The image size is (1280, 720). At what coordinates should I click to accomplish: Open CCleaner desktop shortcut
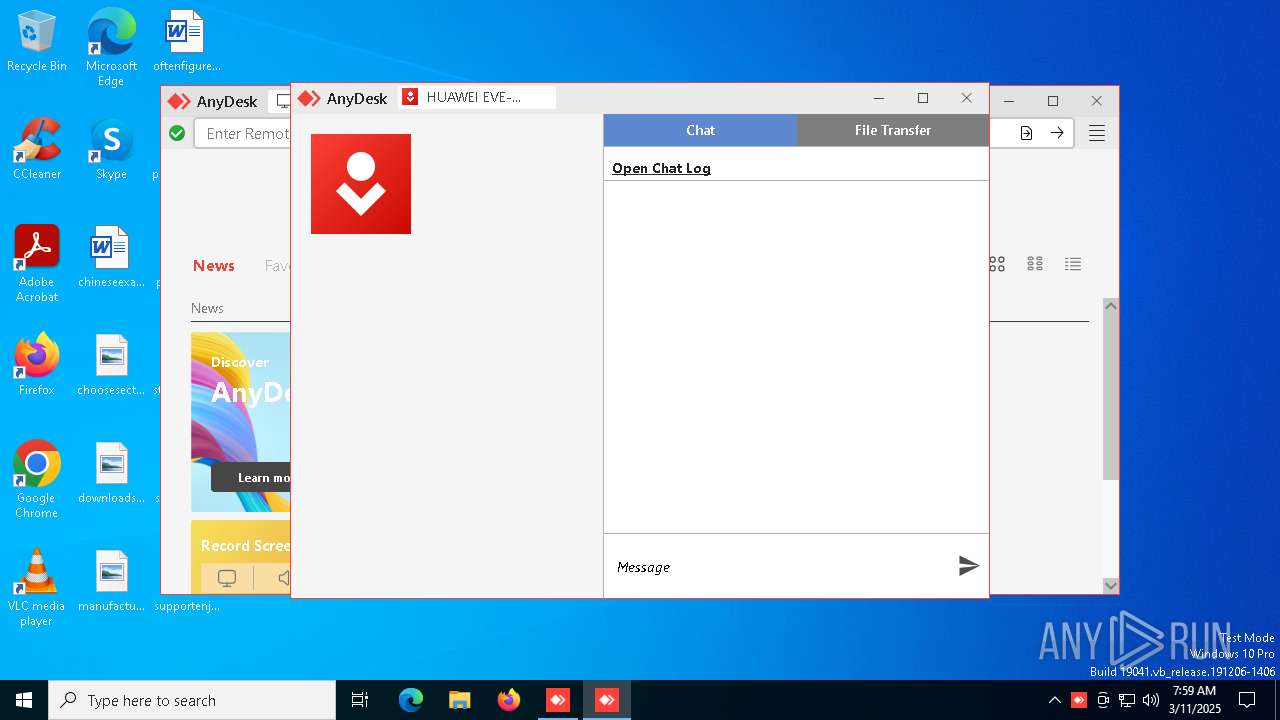click(37, 149)
